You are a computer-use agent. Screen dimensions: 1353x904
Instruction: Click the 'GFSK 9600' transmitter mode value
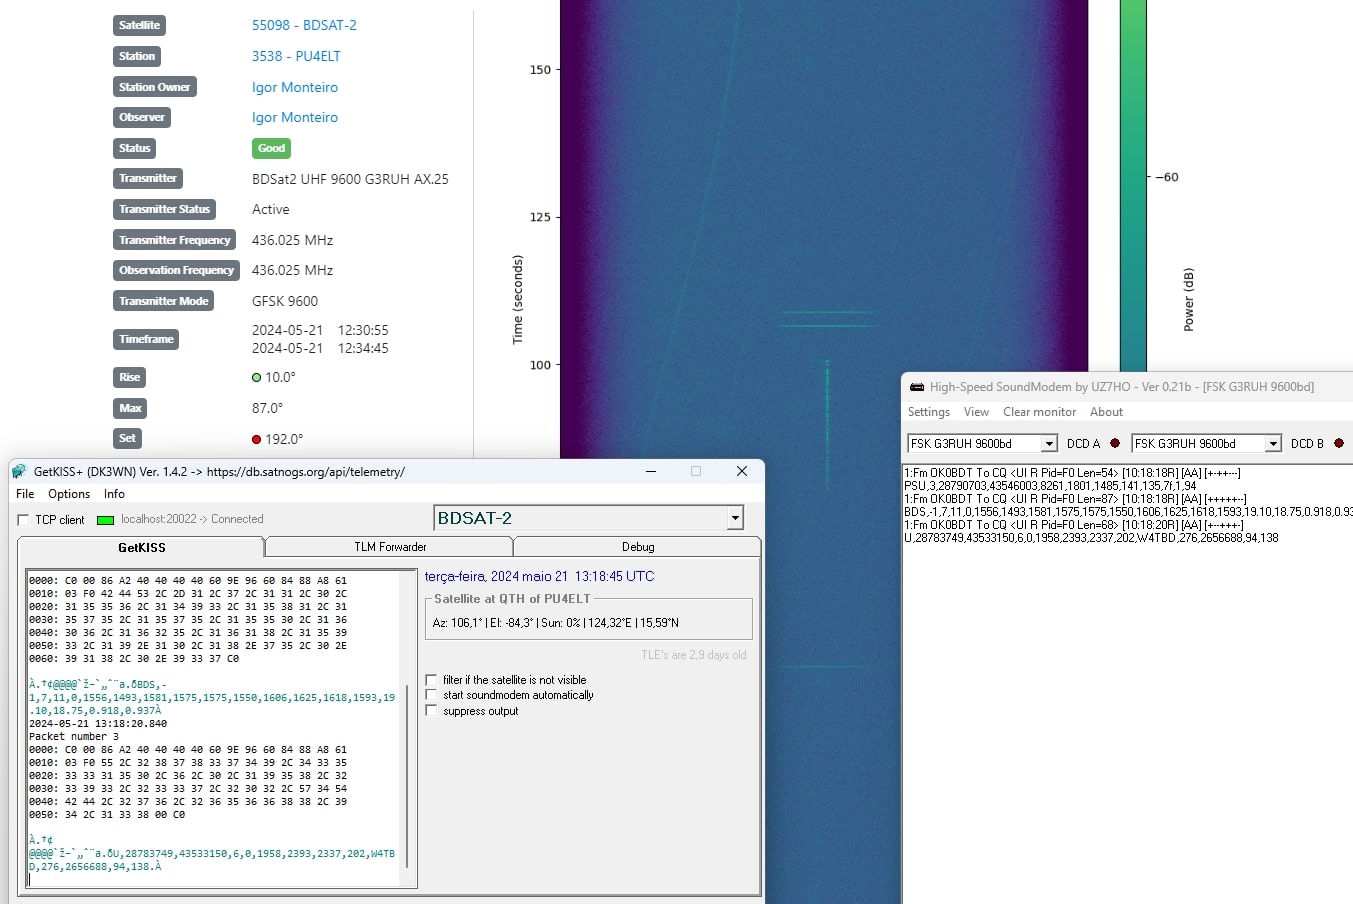pos(285,301)
